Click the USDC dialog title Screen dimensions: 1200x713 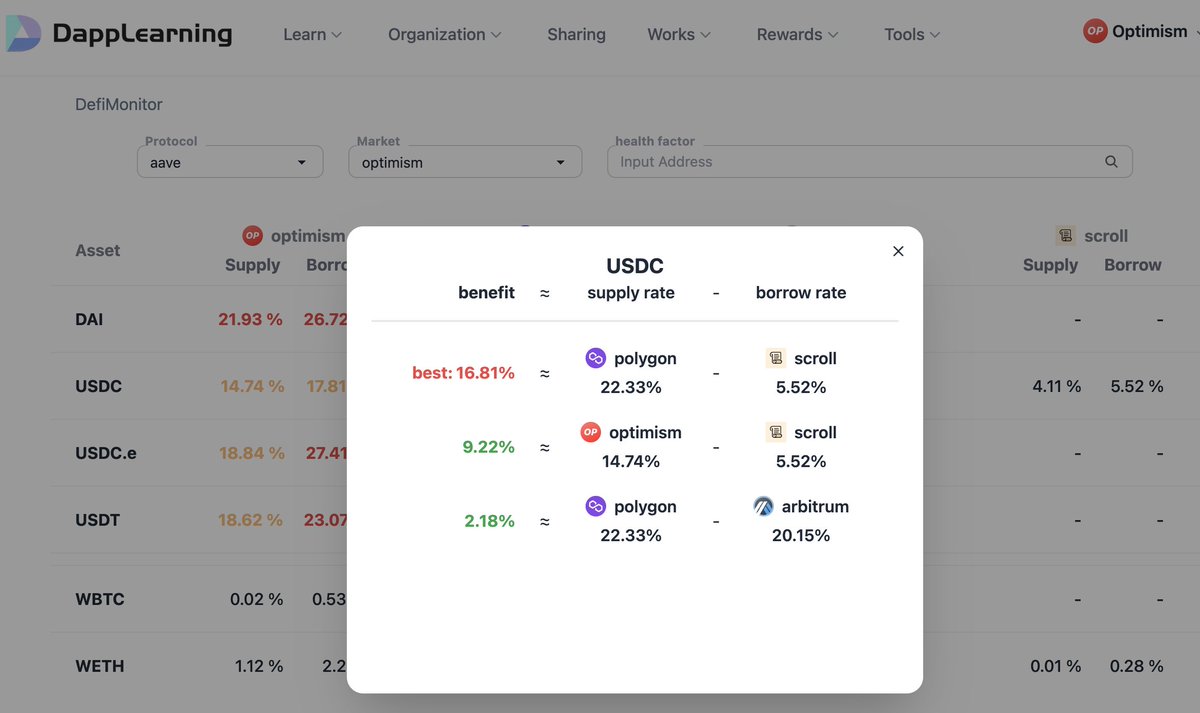coord(635,266)
